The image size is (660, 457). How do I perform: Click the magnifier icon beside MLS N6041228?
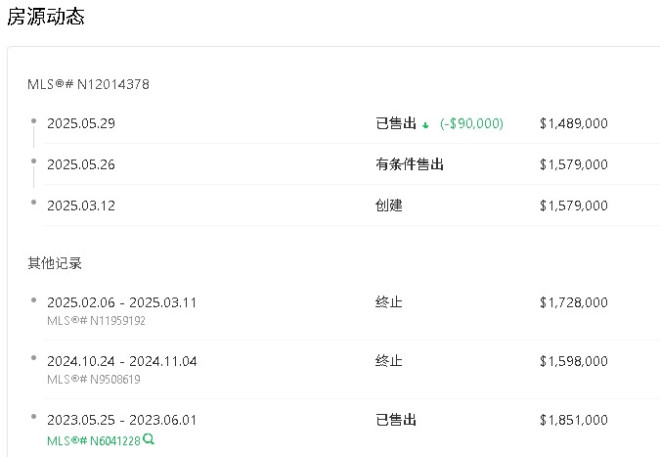(148, 439)
